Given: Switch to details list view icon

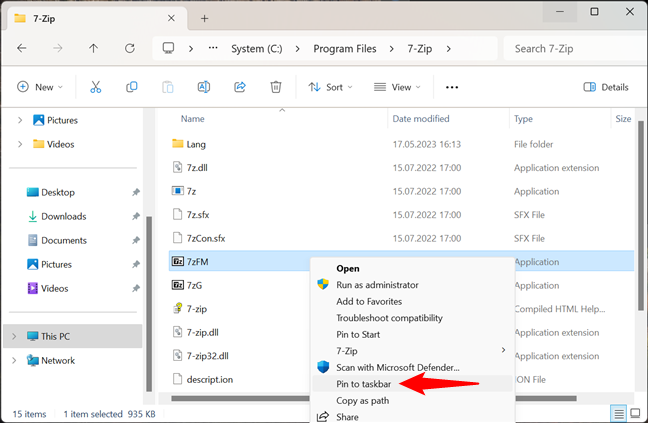Looking at the screenshot, I should tap(619, 413).
